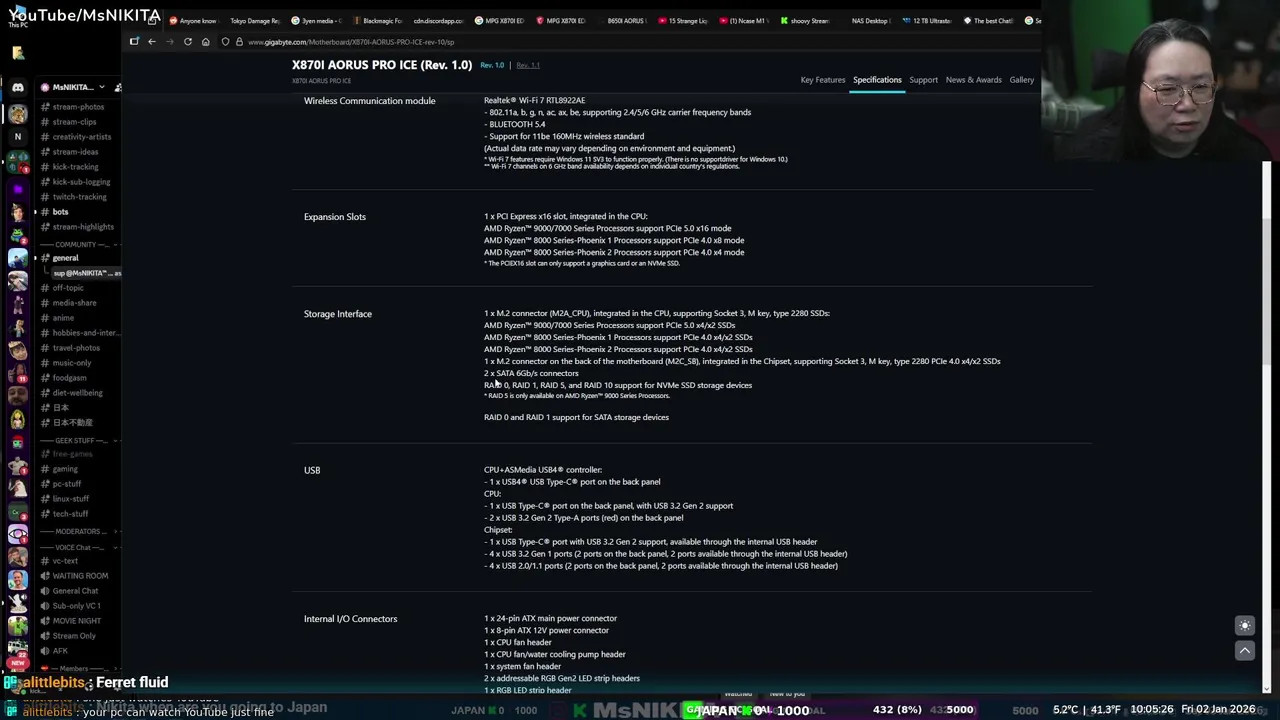Select the Rev. 1.1 link
This screenshot has height=720, width=1280.
tap(528, 65)
